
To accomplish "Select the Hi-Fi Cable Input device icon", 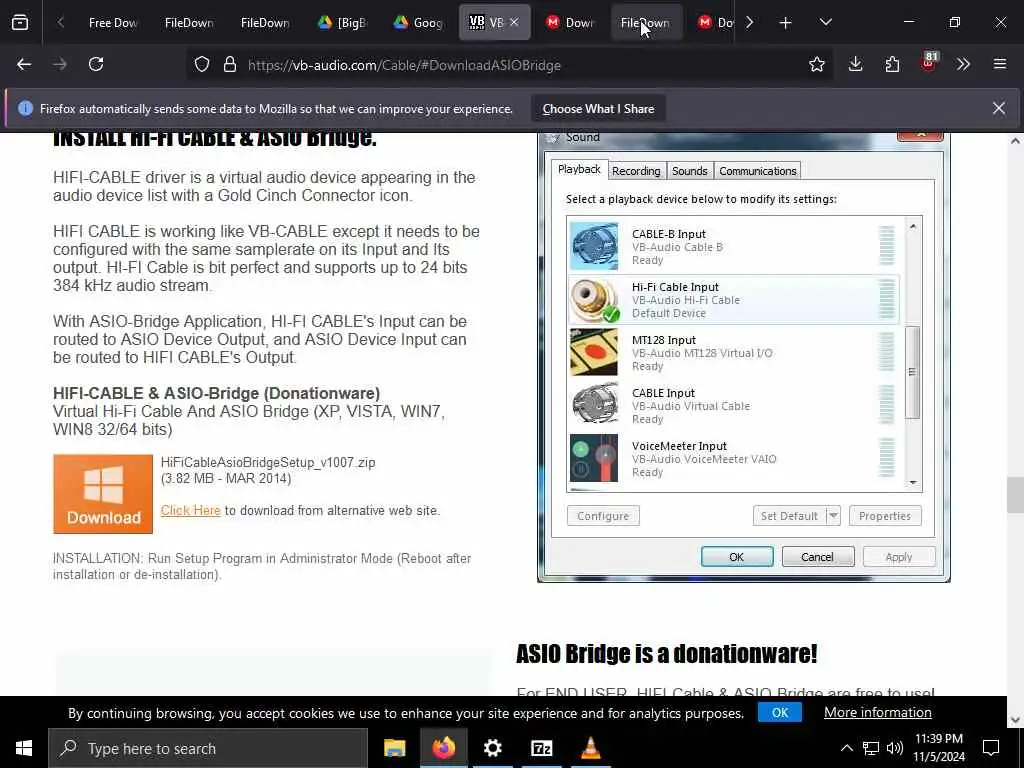I will point(594,300).
